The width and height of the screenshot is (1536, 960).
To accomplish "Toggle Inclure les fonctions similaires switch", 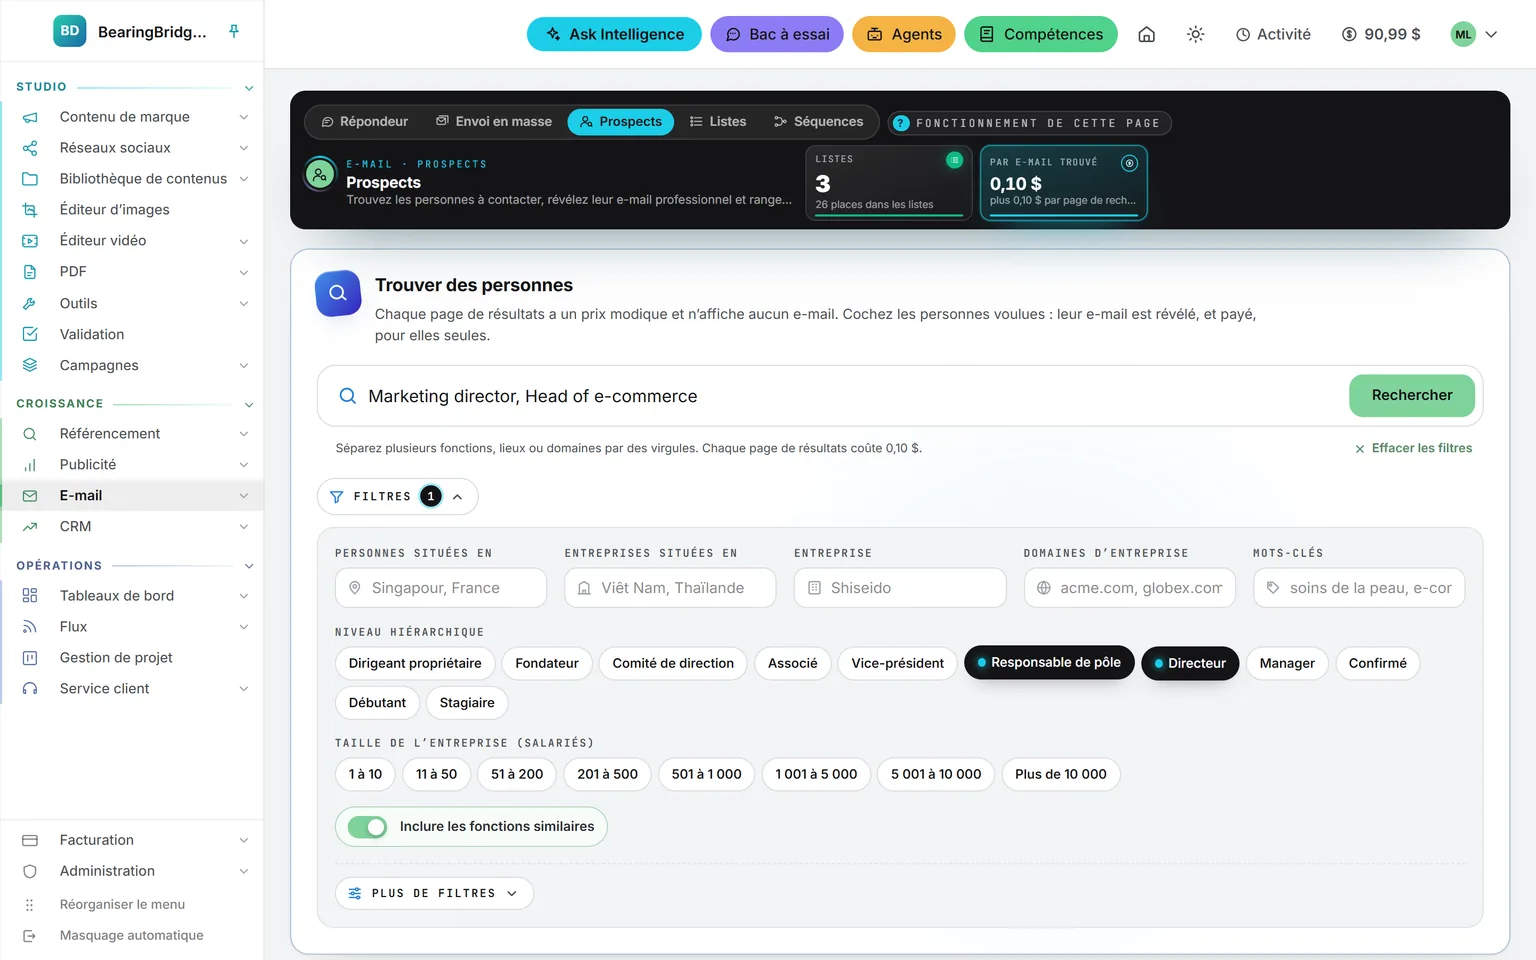I will tap(367, 827).
